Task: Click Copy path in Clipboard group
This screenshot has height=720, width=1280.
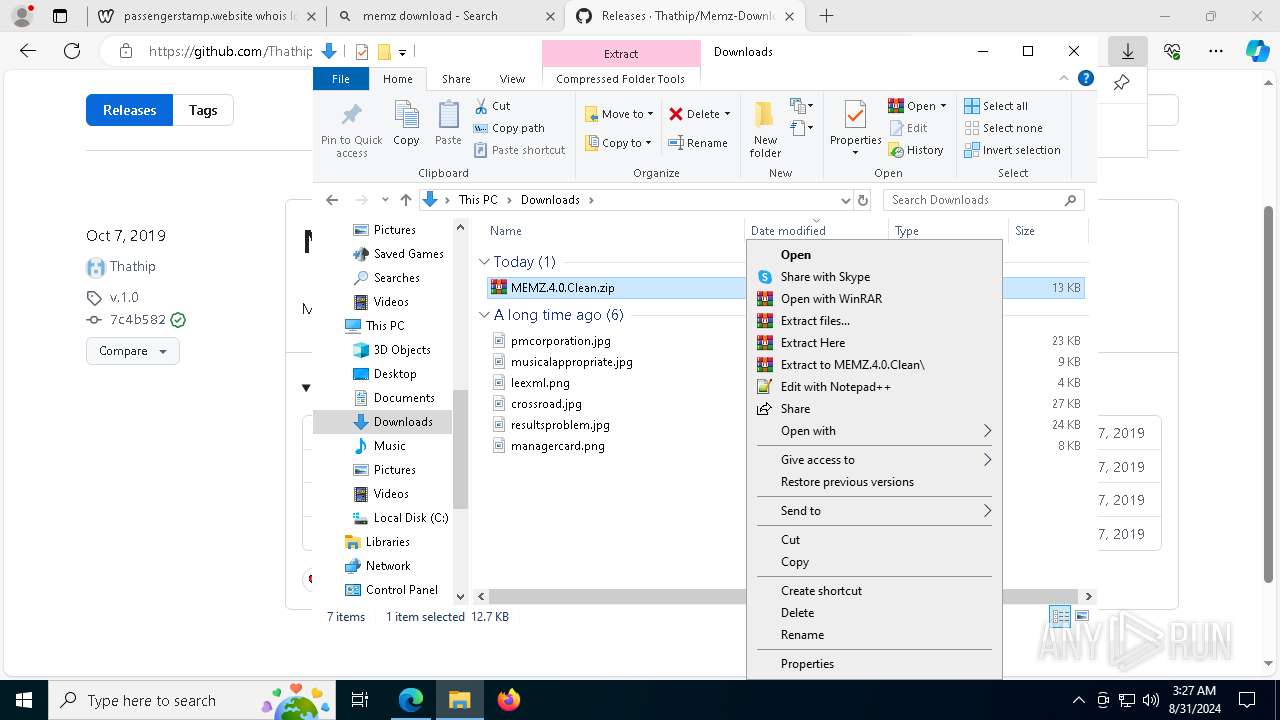Action: tap(509, 128)
